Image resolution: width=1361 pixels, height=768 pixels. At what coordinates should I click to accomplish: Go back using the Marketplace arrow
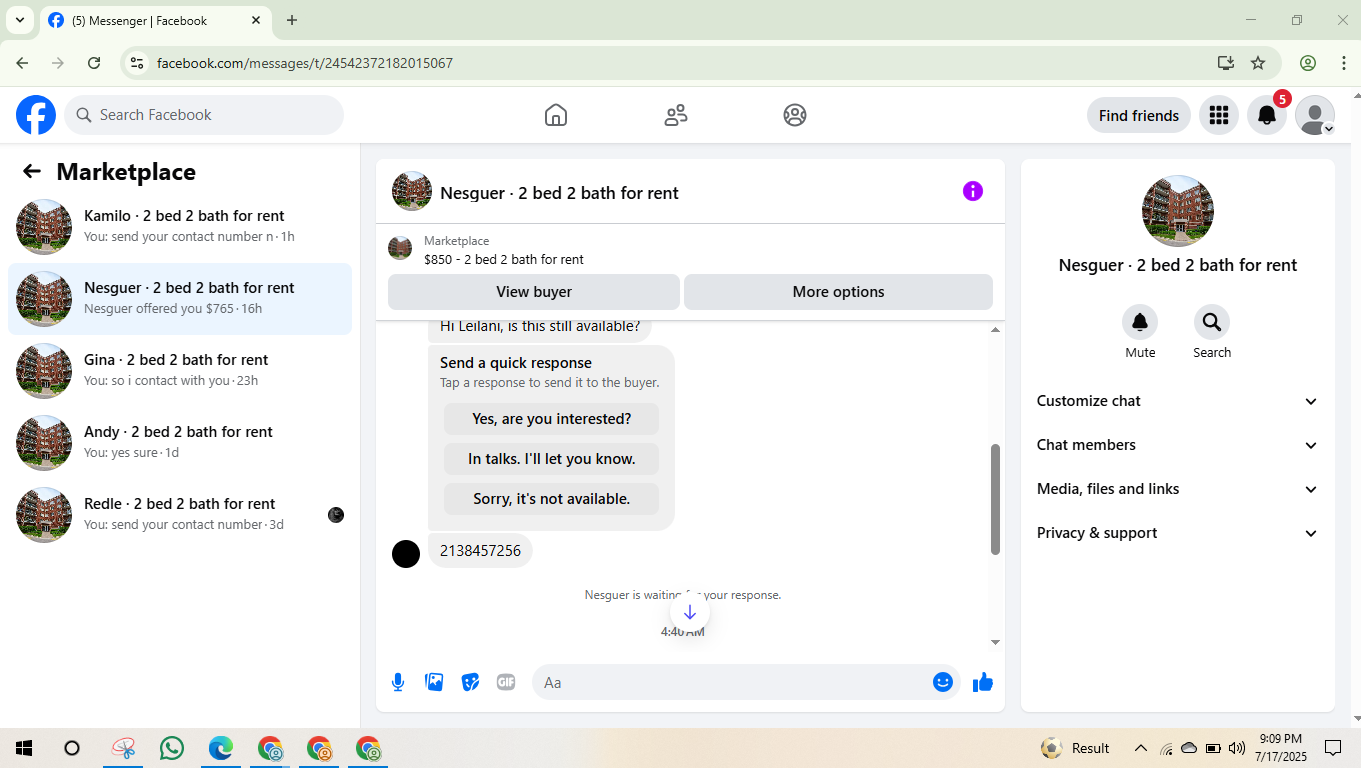pyautogui.click(x=32, y=171)
